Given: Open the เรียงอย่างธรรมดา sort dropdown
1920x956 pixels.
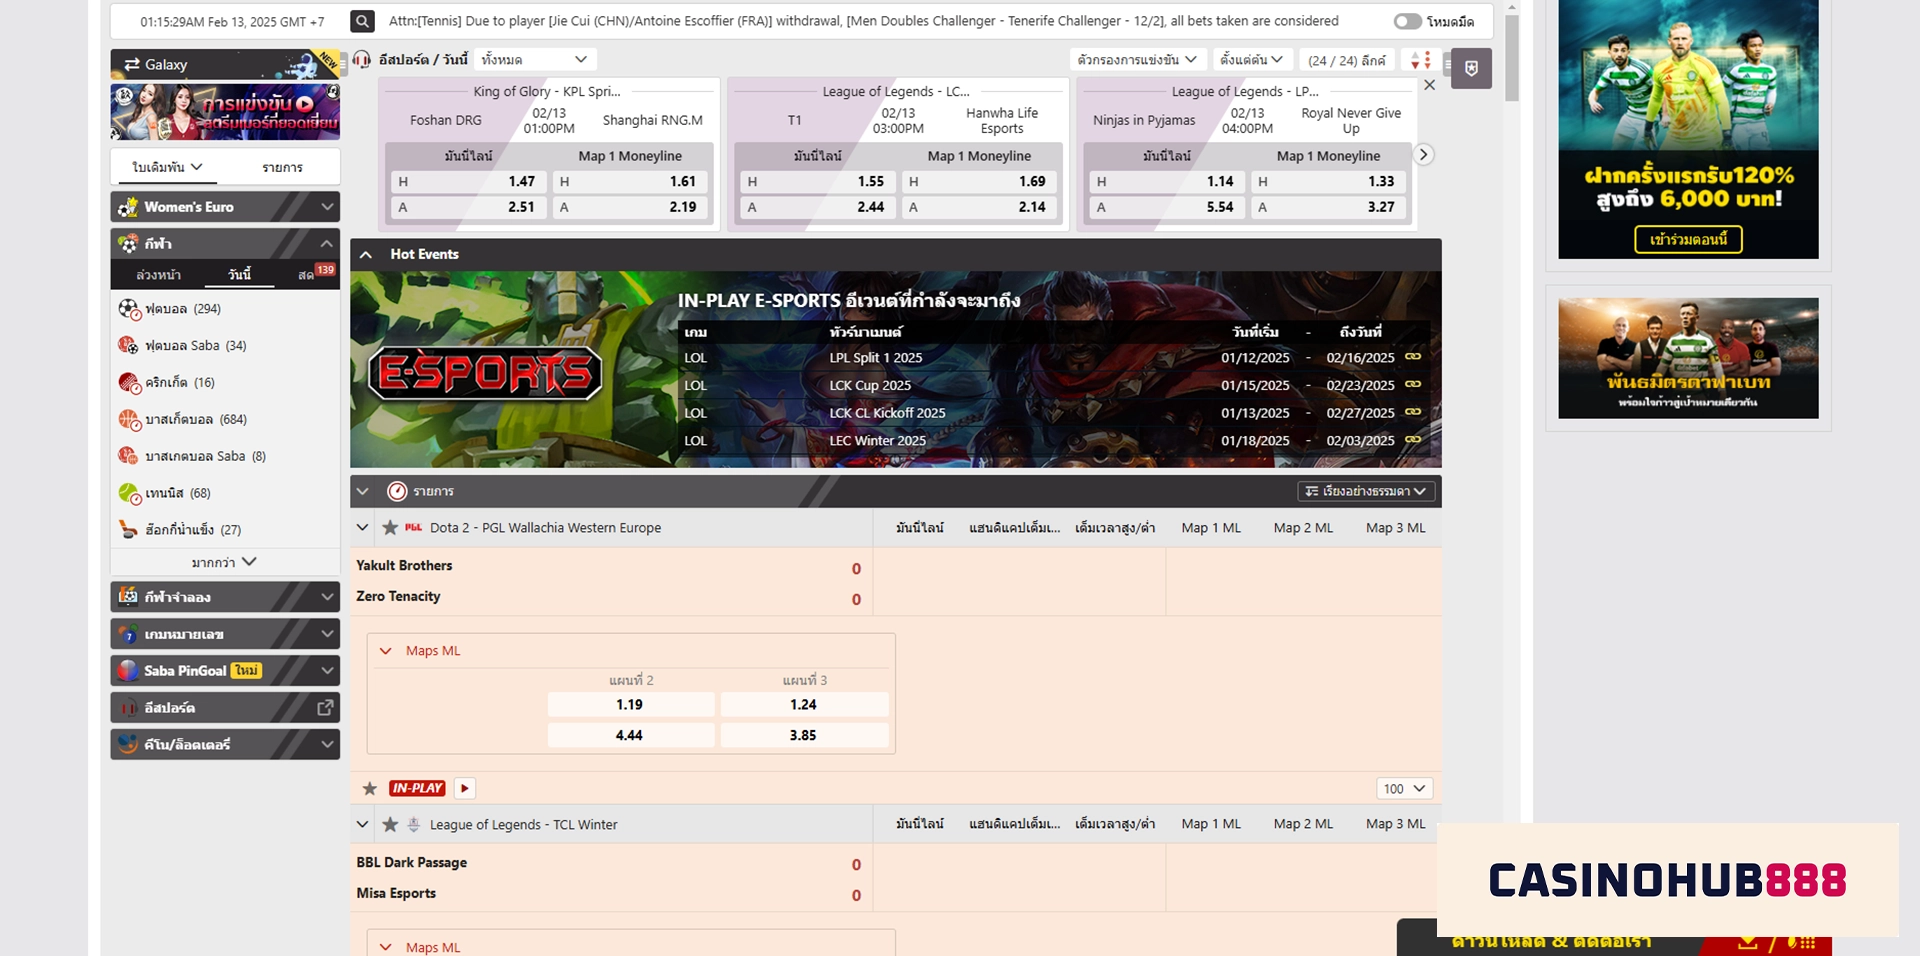Looking at the screenshot, I should 1366,491.
